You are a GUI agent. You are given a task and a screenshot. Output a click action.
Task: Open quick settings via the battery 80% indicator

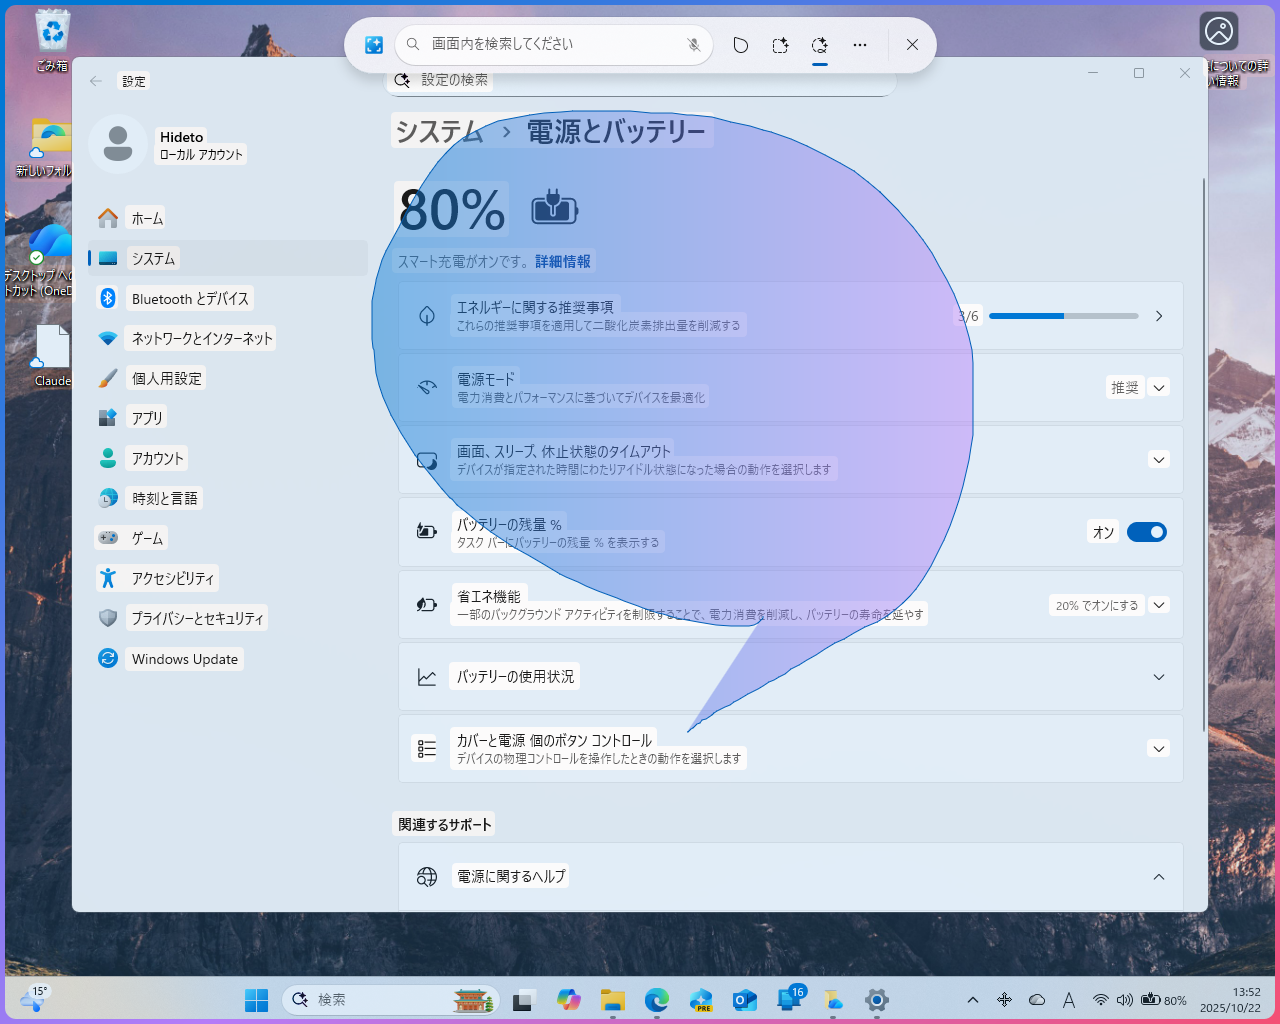[1164, 1000]
